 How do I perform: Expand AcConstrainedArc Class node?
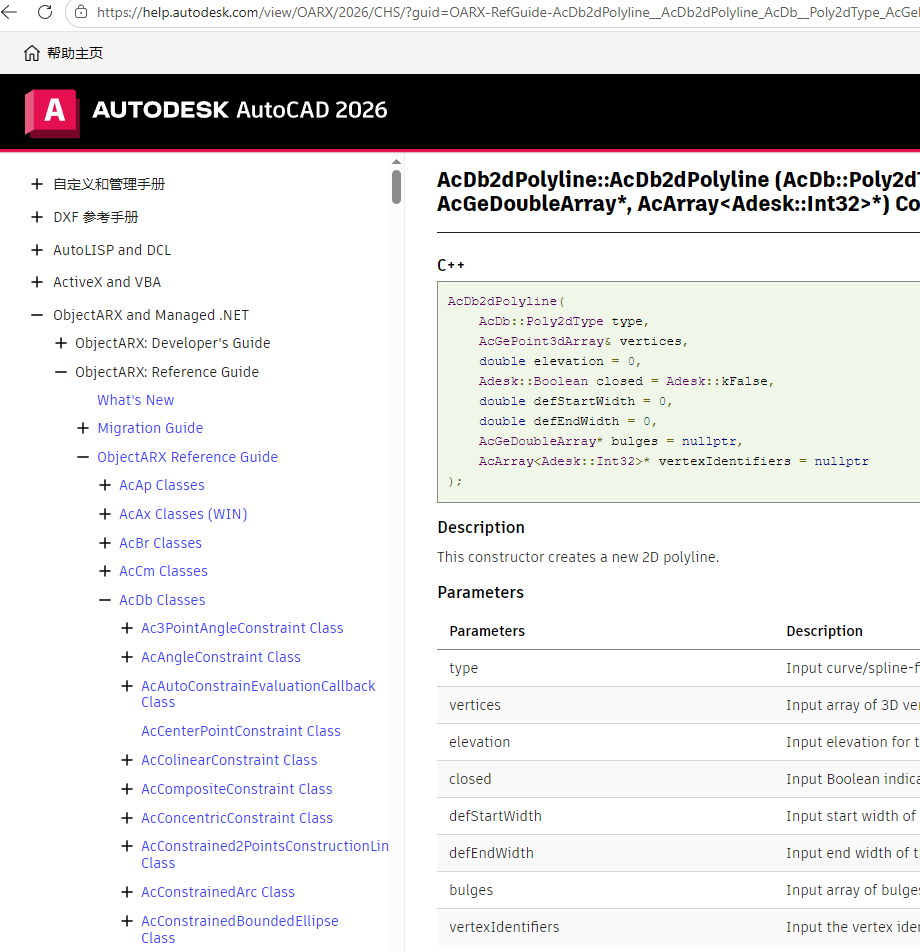[127, 892]
